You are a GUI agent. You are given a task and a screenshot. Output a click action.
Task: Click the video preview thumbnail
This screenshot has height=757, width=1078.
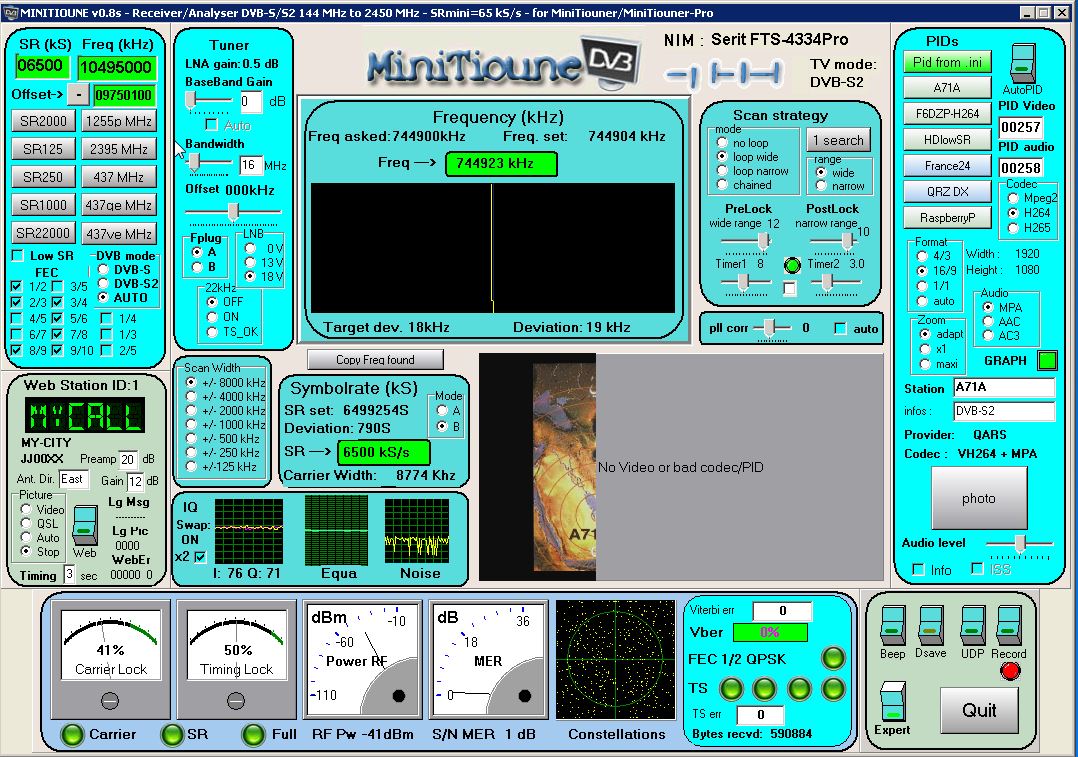tap(564, 467)
